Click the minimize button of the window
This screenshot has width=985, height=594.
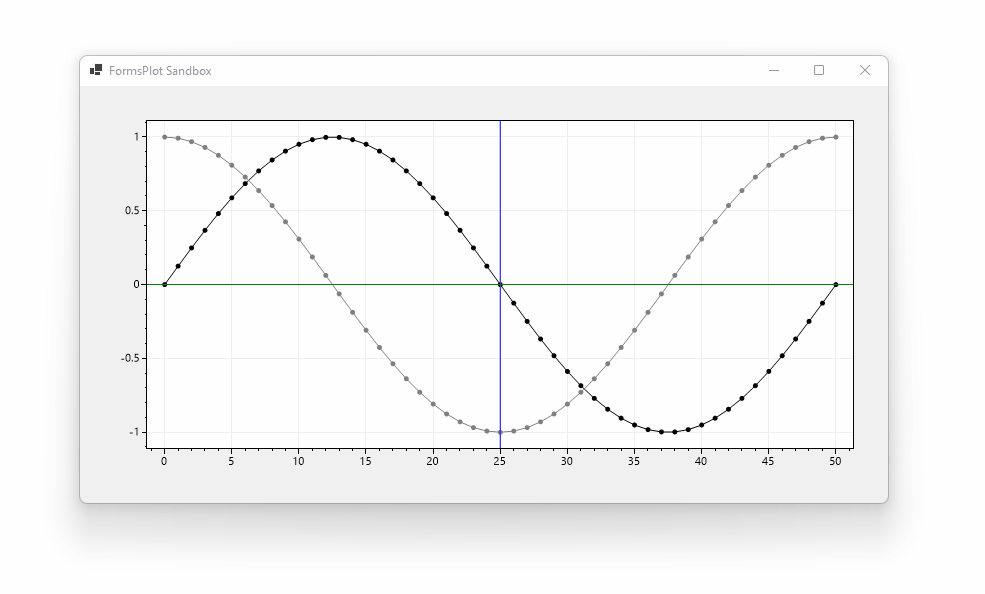[x=772, y=71]
